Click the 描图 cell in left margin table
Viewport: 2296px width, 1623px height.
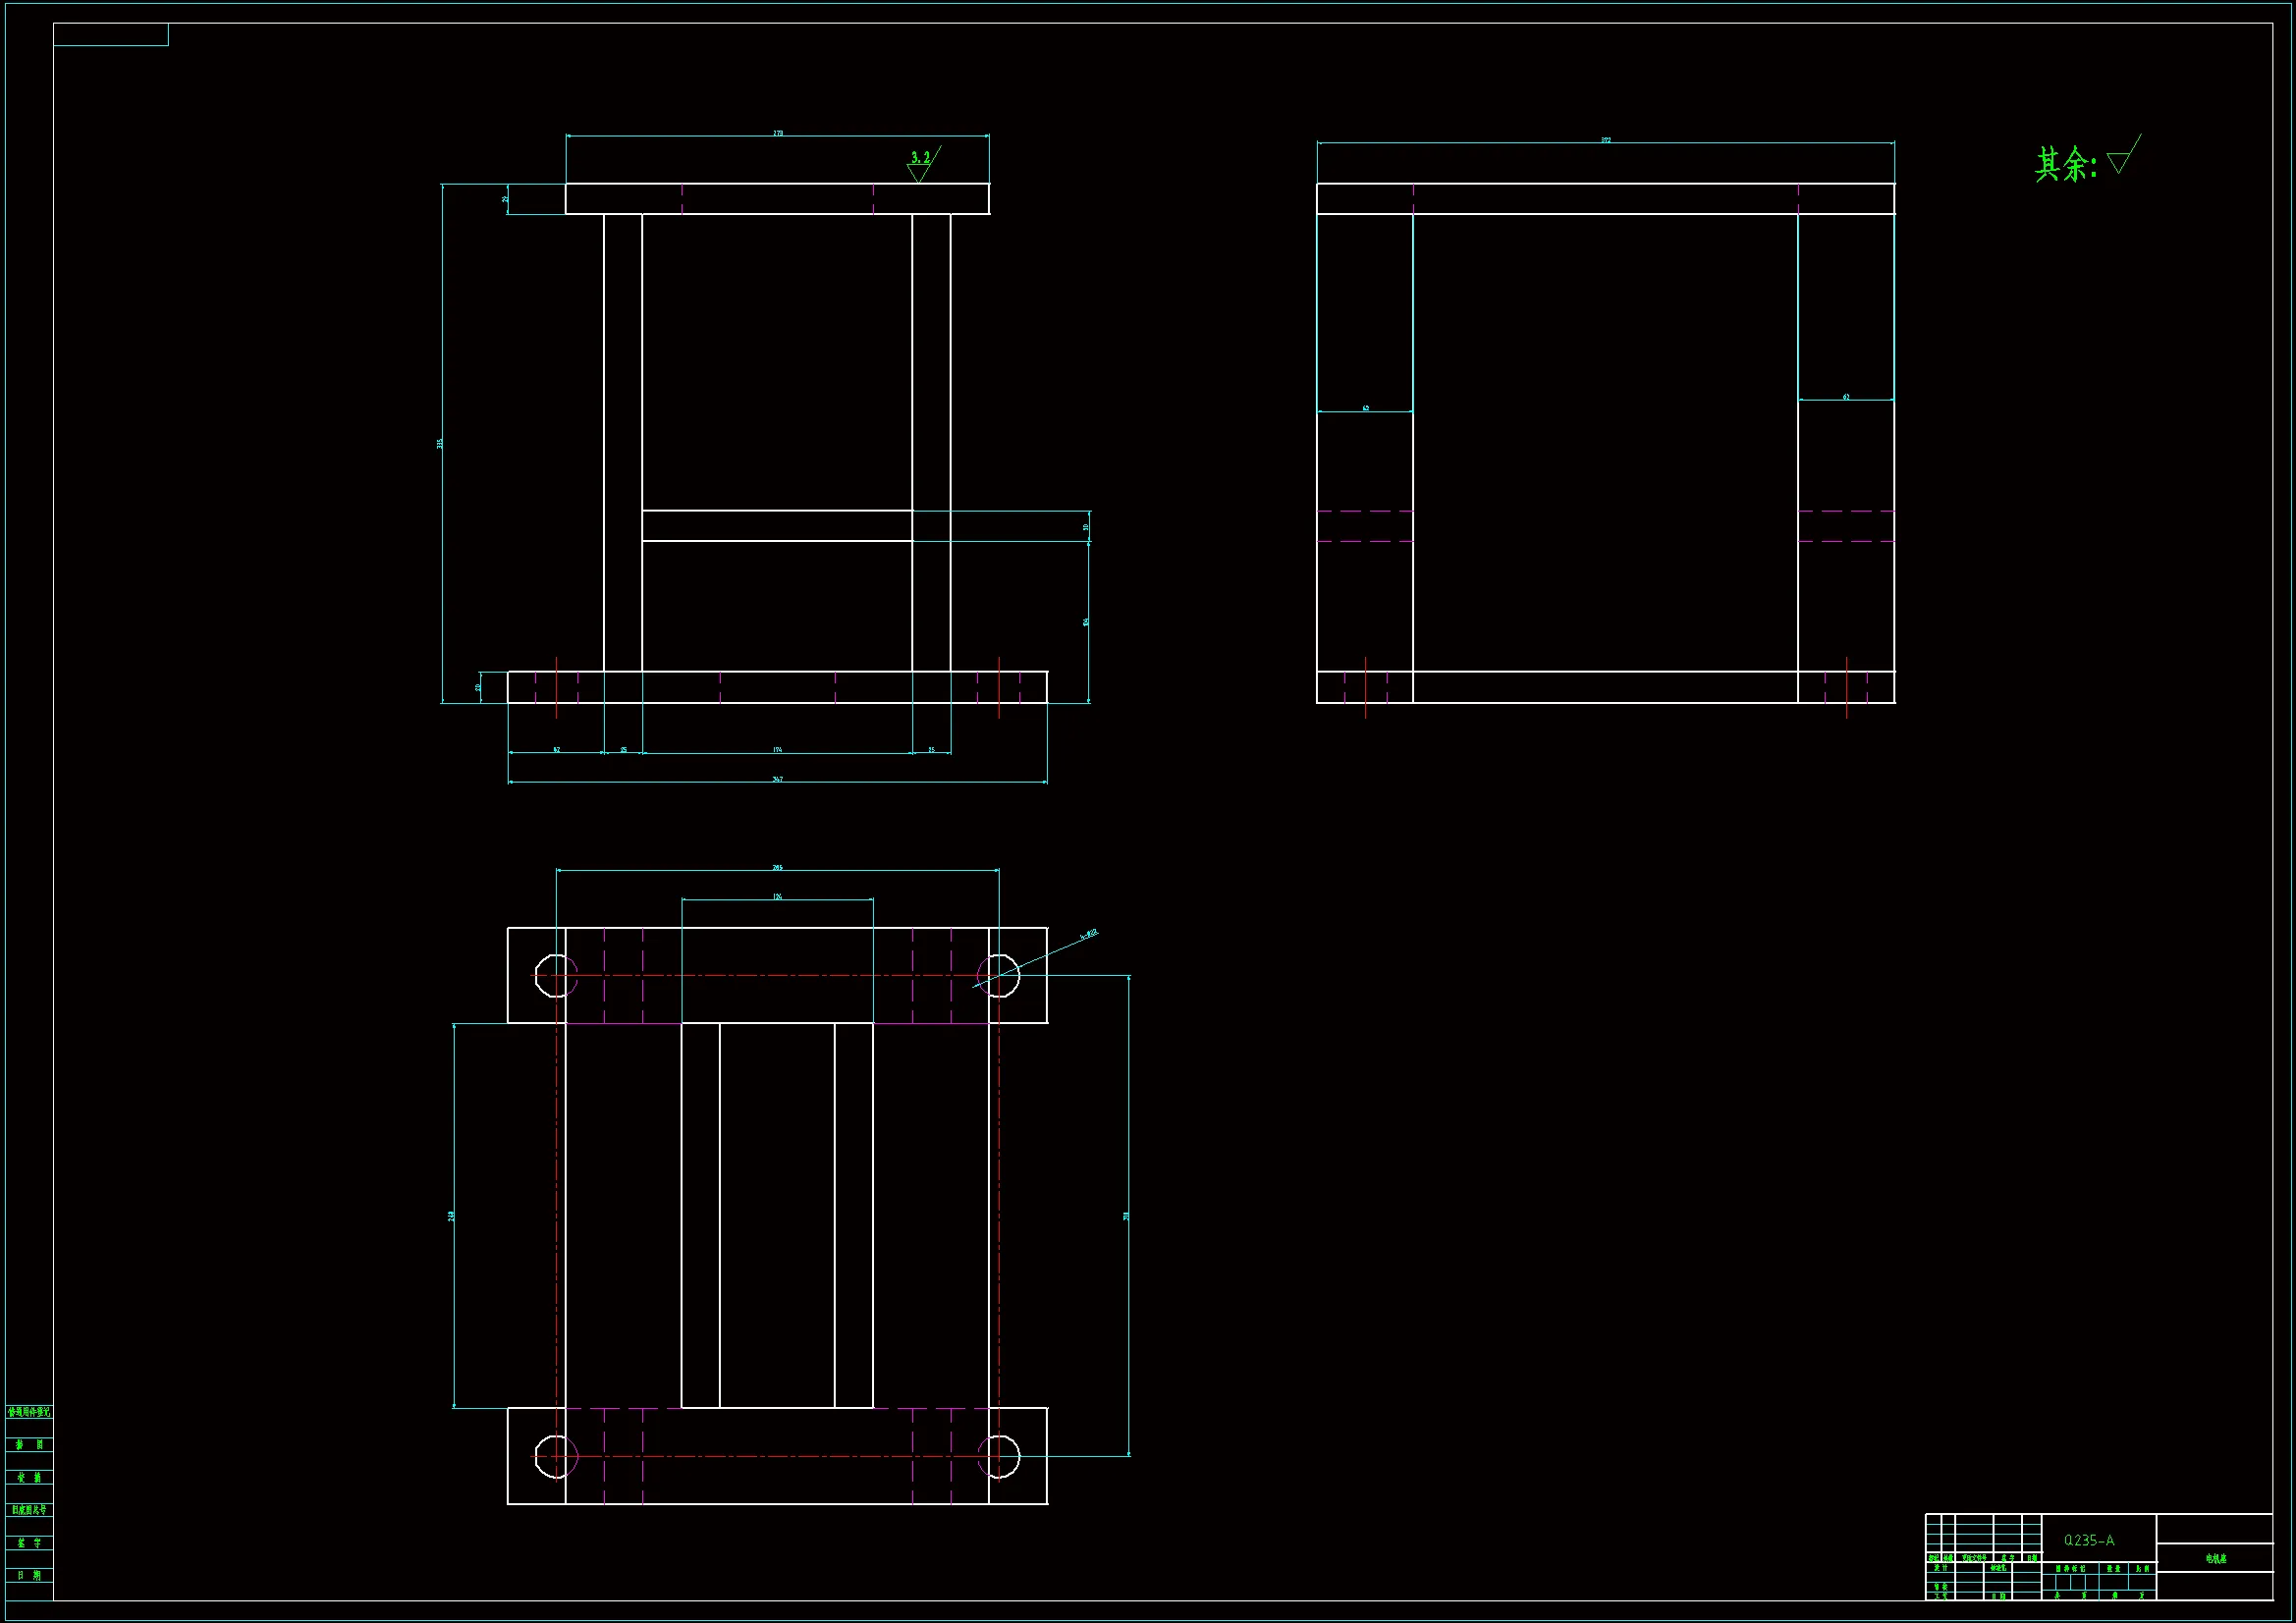pyautogui.click(x=29, y=1445)
